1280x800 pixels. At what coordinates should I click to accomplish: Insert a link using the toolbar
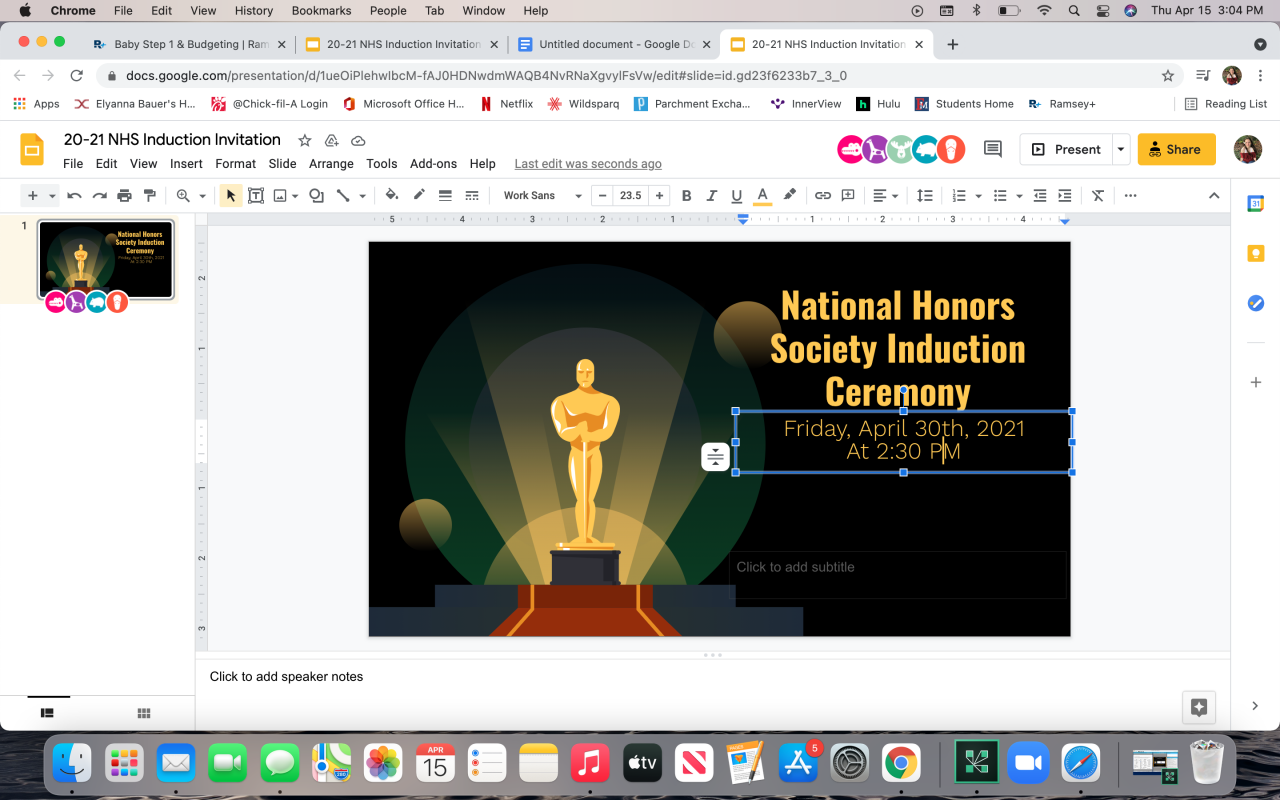point(822,196)
